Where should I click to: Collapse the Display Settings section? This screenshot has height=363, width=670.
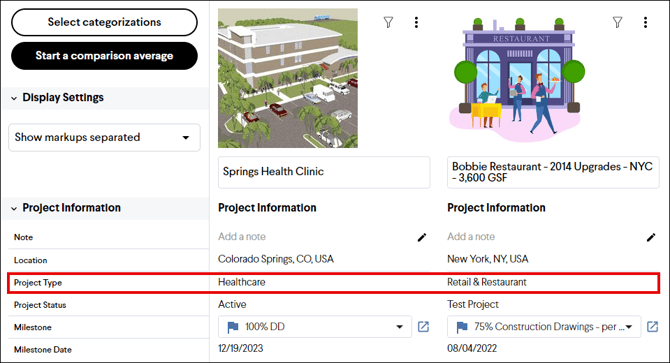[x=14, y=98]
